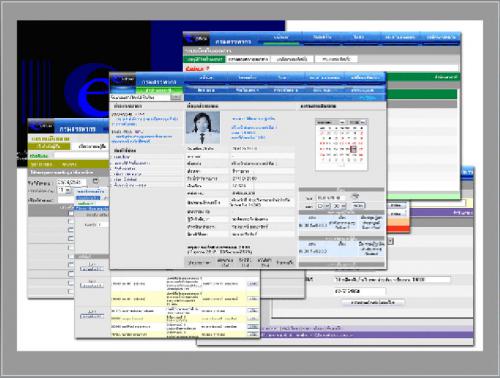Screen dimensions: 500x378
Task: Select the olive-colored tab in left window
Action: pos(49,146)
